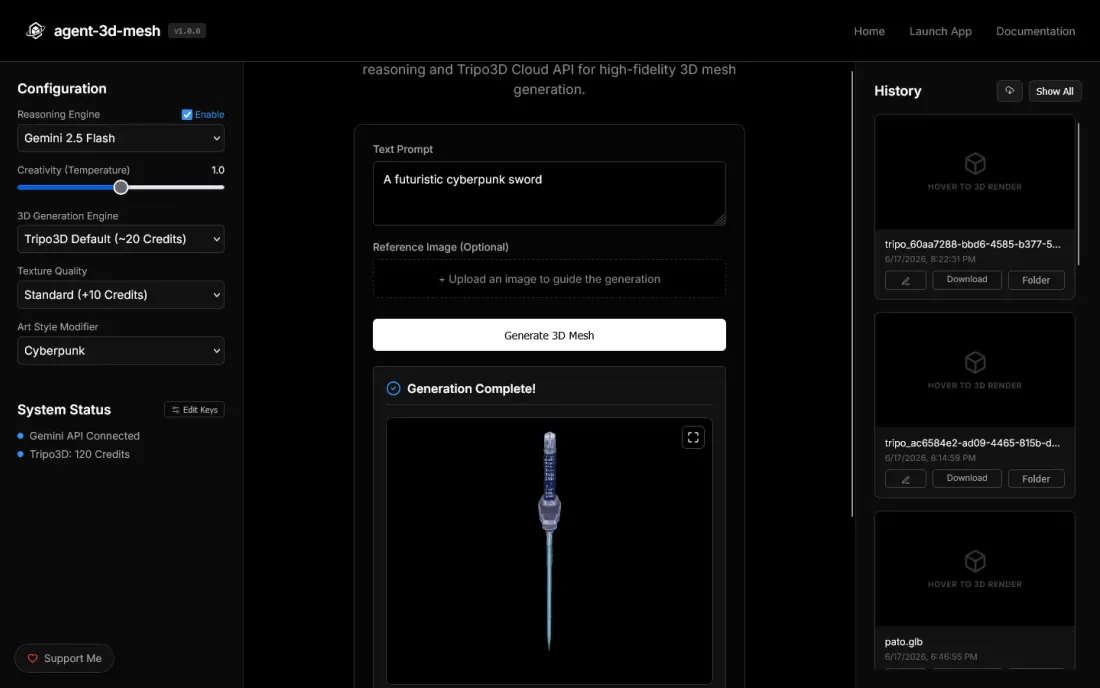
Task: Open the Reasoning Engine dropdown
Action: [121, 138]
